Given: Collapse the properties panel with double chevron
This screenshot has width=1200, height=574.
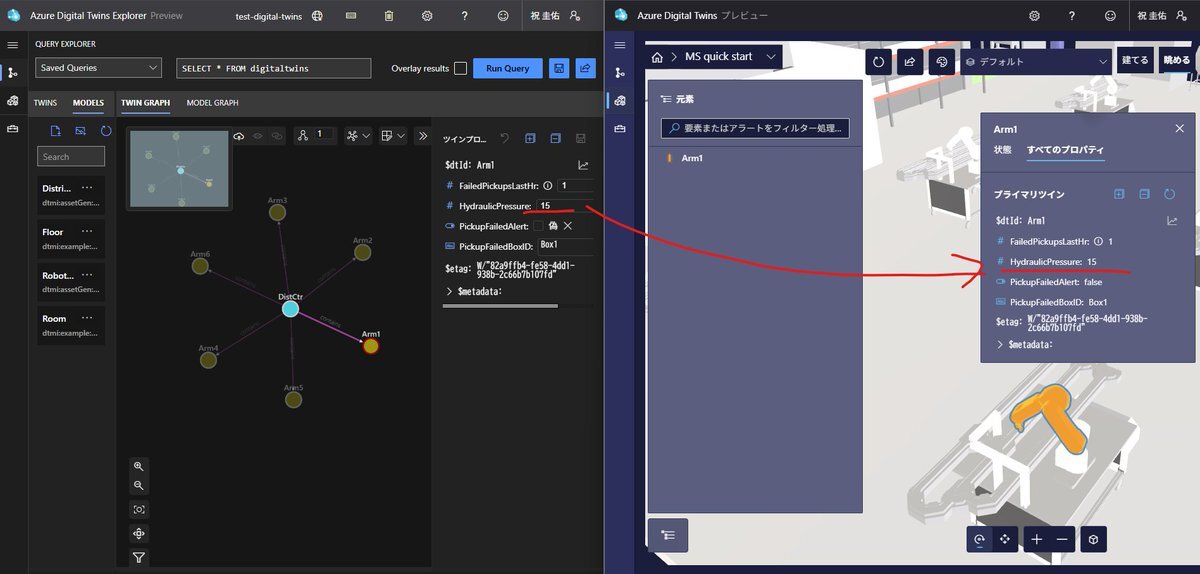Looking at the screenshot, I should (422, 136).
